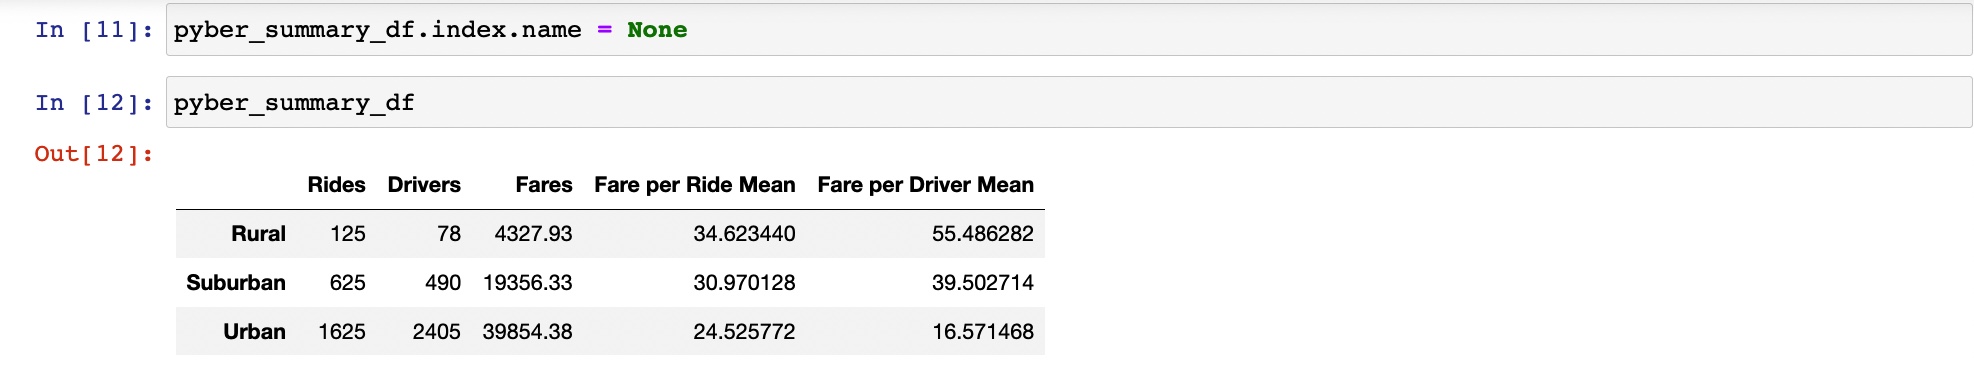Select the In [12] prompt label
Image resolution: width=1974 pixels, height=374 pixels.
[x=94, y=102]
